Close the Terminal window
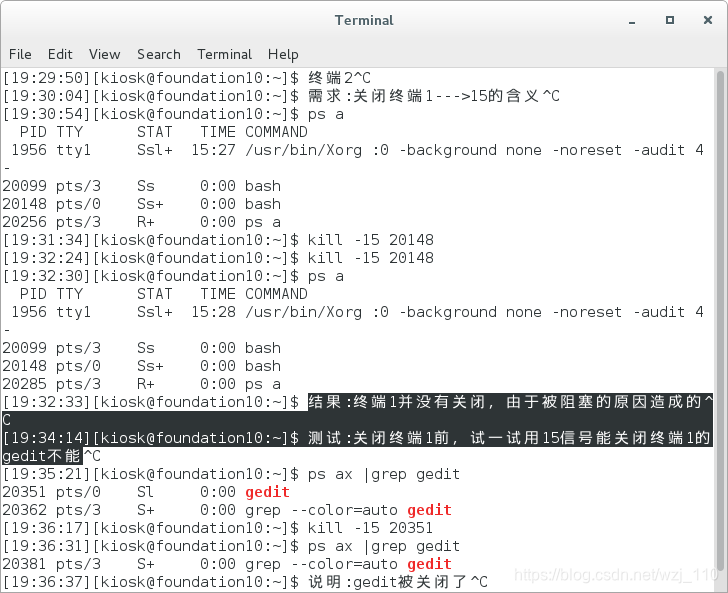728x593 pixels. coord(708,20)
